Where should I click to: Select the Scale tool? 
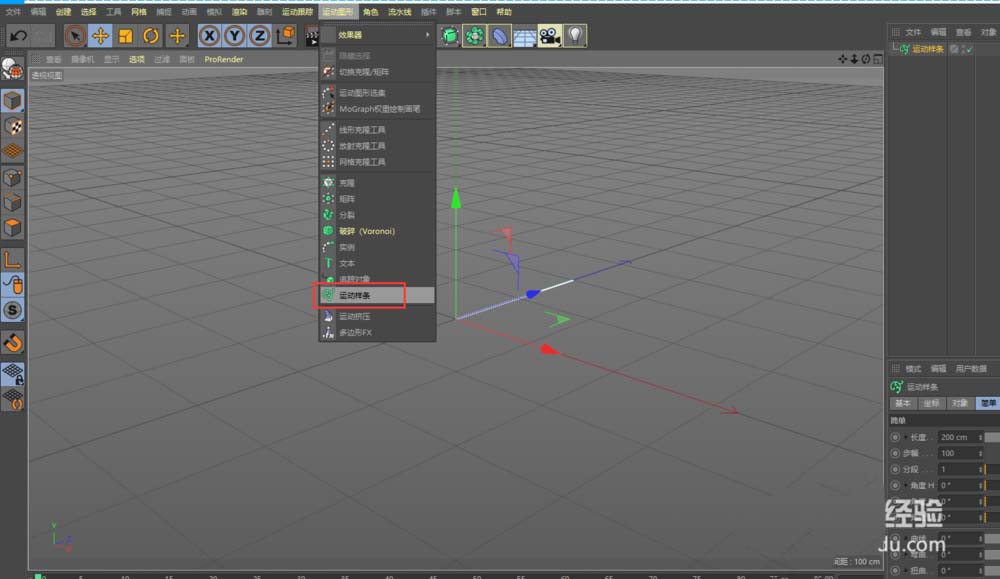click(126, 36)
